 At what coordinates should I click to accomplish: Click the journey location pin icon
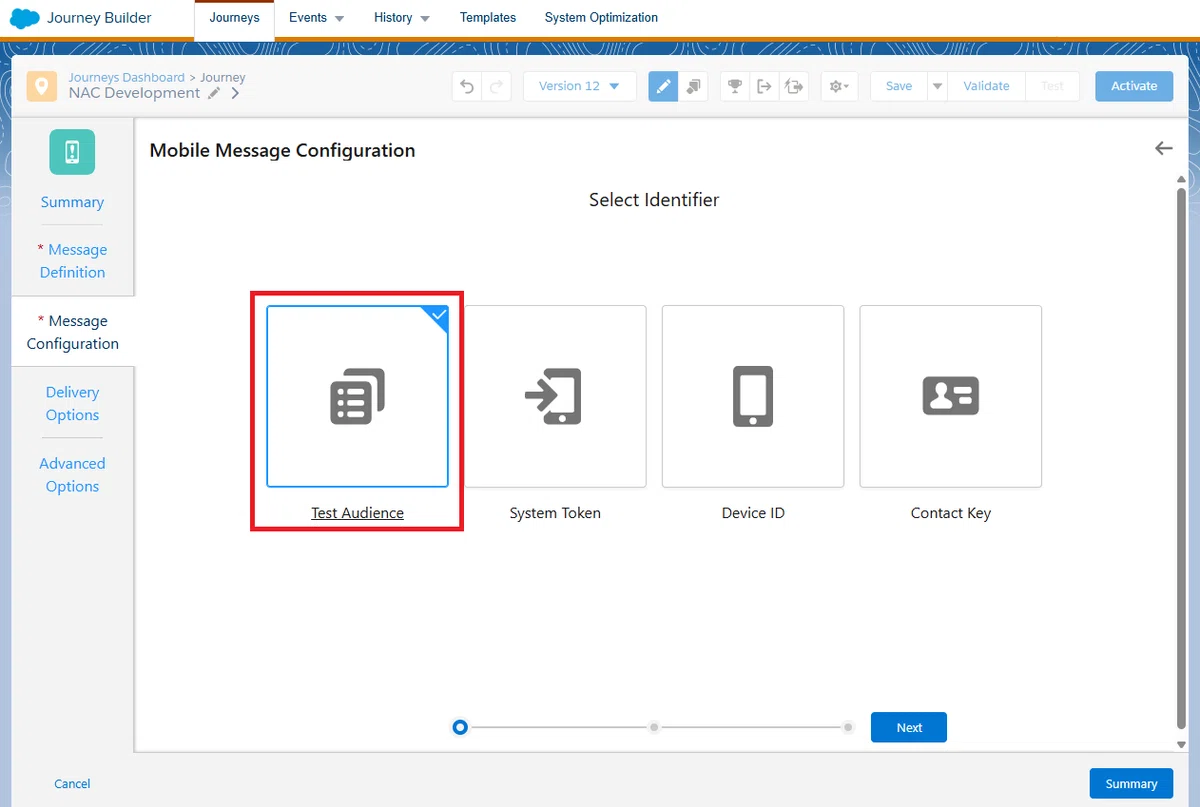(41, 86)
